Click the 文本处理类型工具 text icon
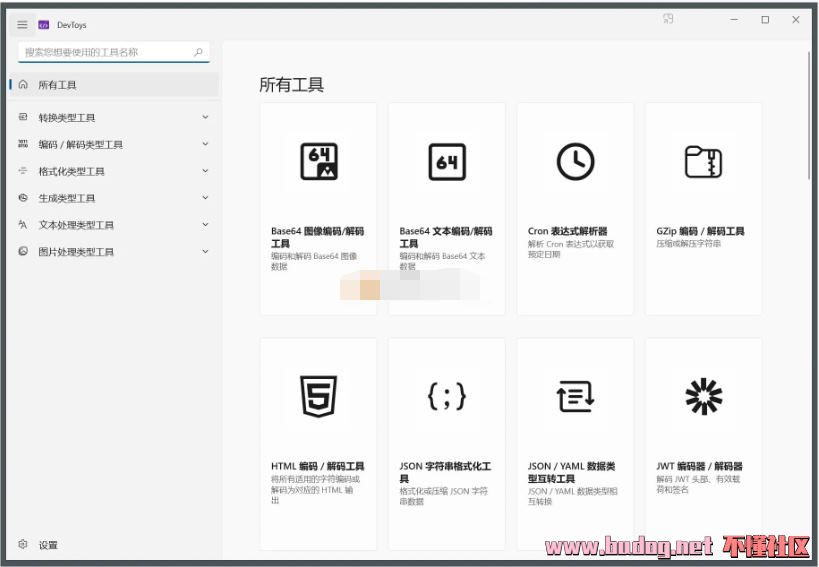819x567 pixels. click(x=23, y=225)
